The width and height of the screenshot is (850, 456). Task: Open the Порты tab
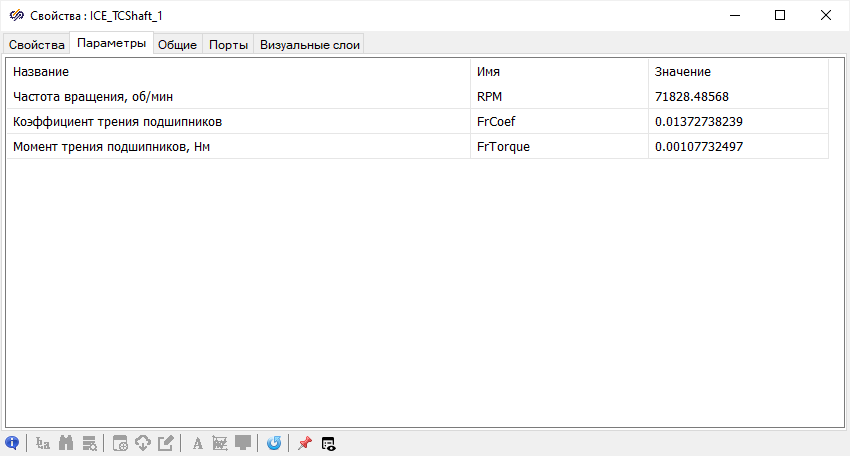(x=228, y=44)
